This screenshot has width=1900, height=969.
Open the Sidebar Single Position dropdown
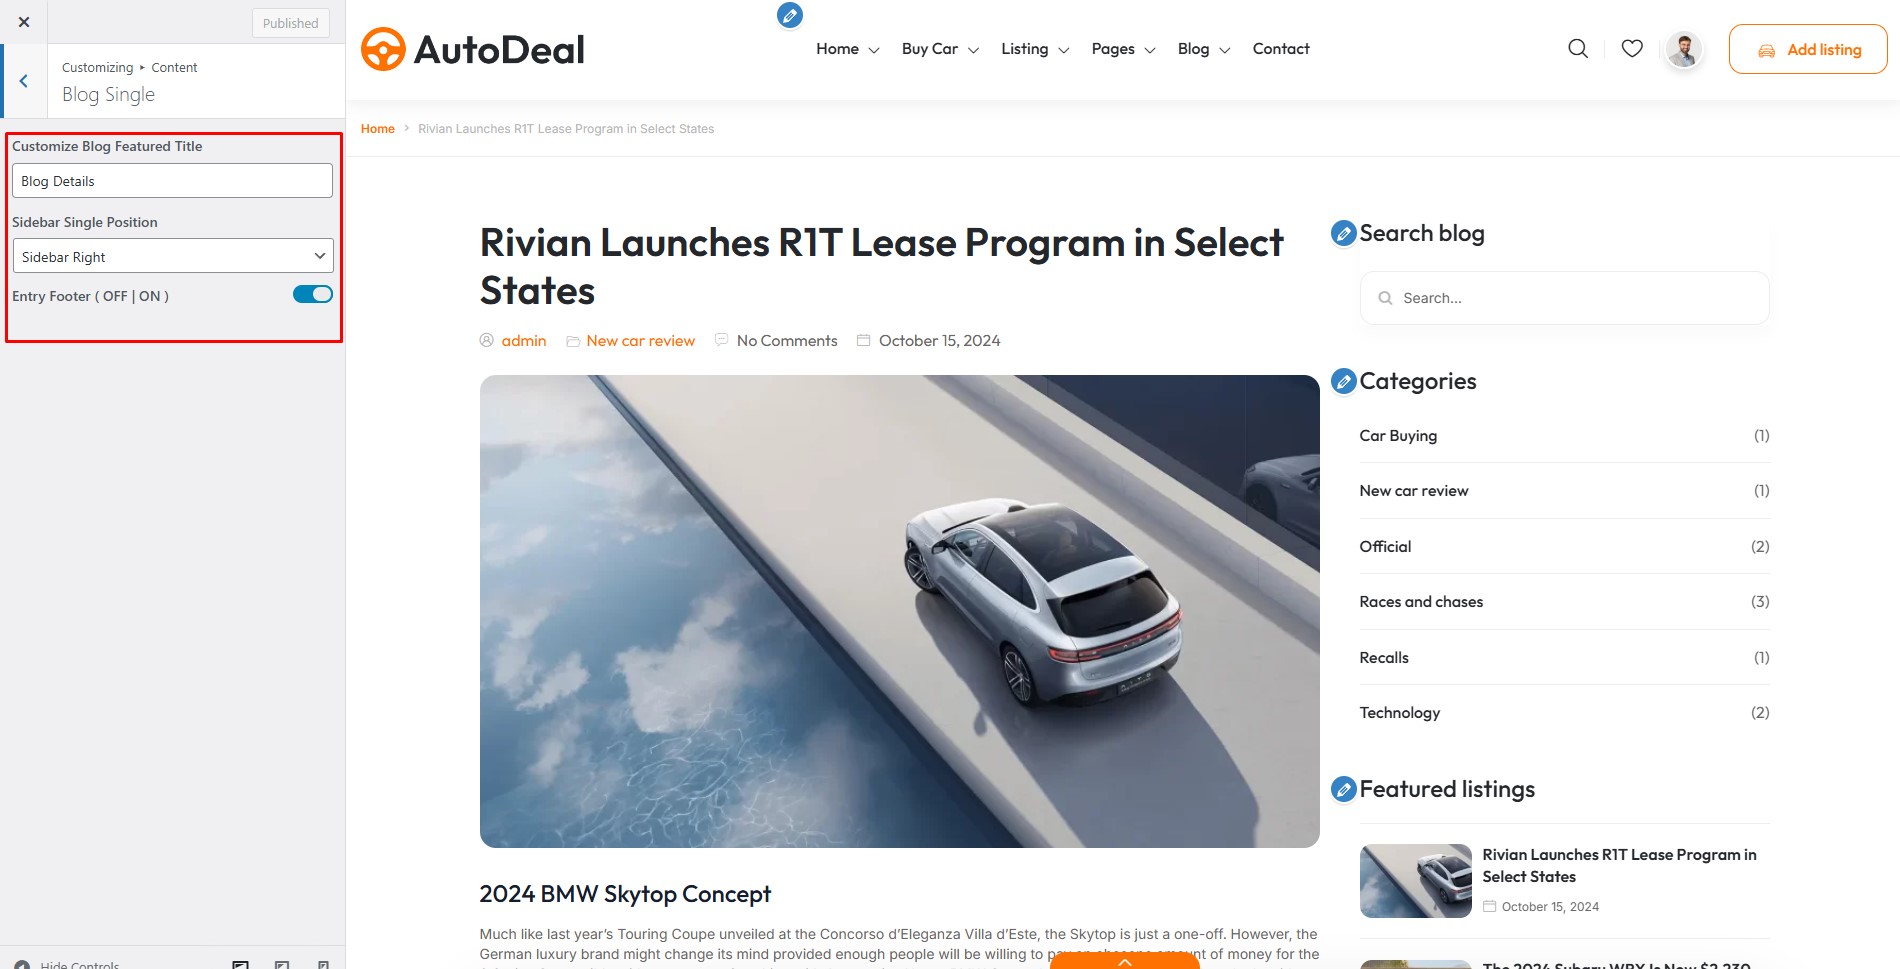point(173,256)
